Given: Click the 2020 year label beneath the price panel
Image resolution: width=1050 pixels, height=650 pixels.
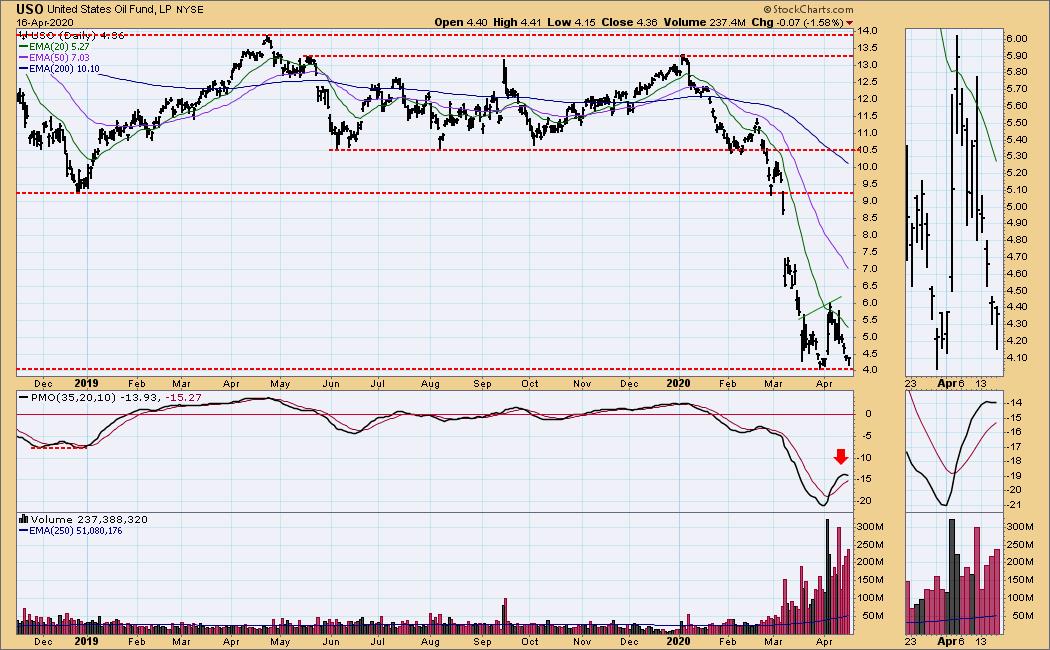Looking at the screenshot, I should pos(678,384).
